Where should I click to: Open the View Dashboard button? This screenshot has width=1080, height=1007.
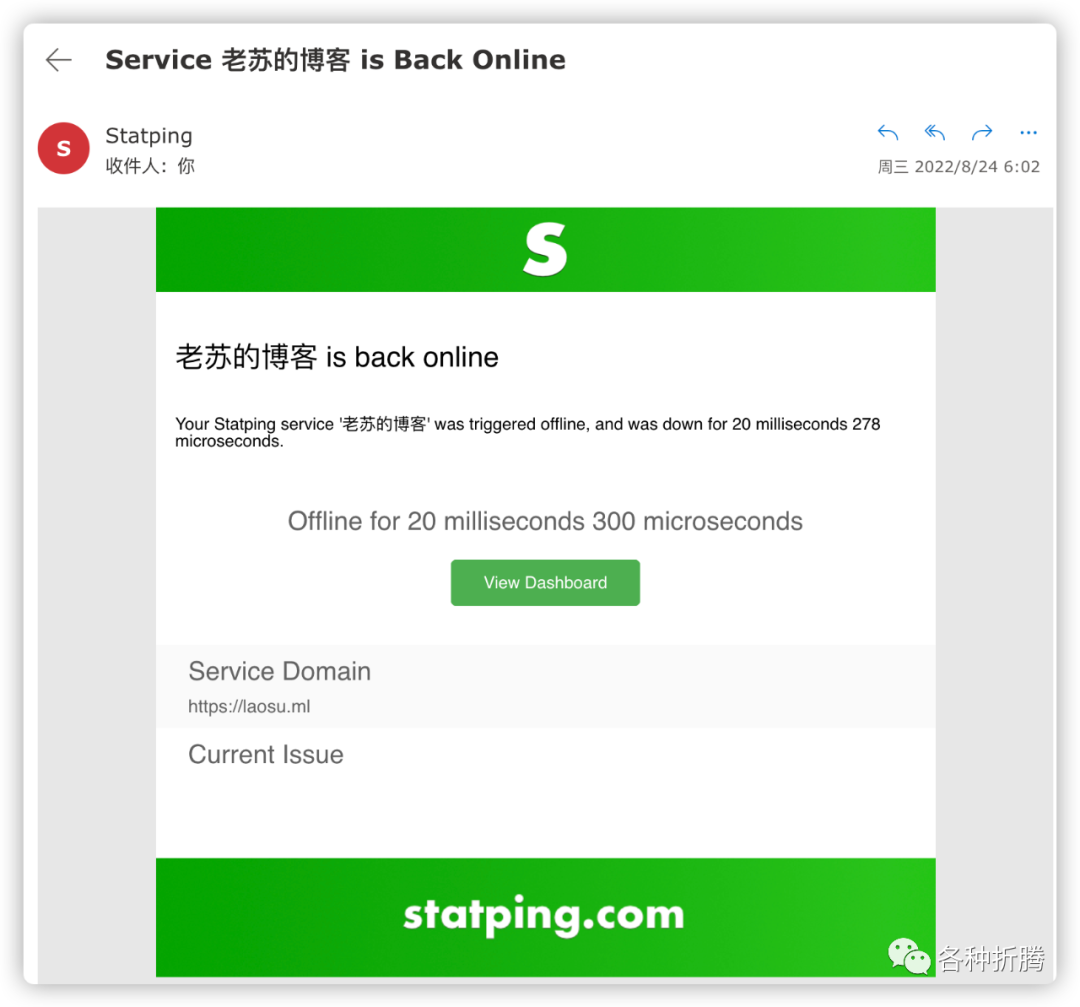(x=545, y=583)
